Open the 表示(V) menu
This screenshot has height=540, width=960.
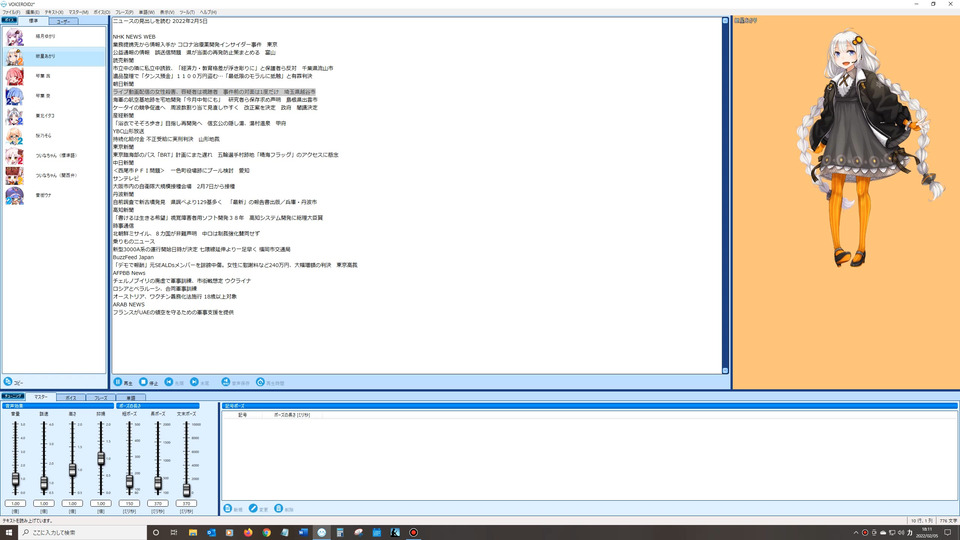[x=167, y=12]
